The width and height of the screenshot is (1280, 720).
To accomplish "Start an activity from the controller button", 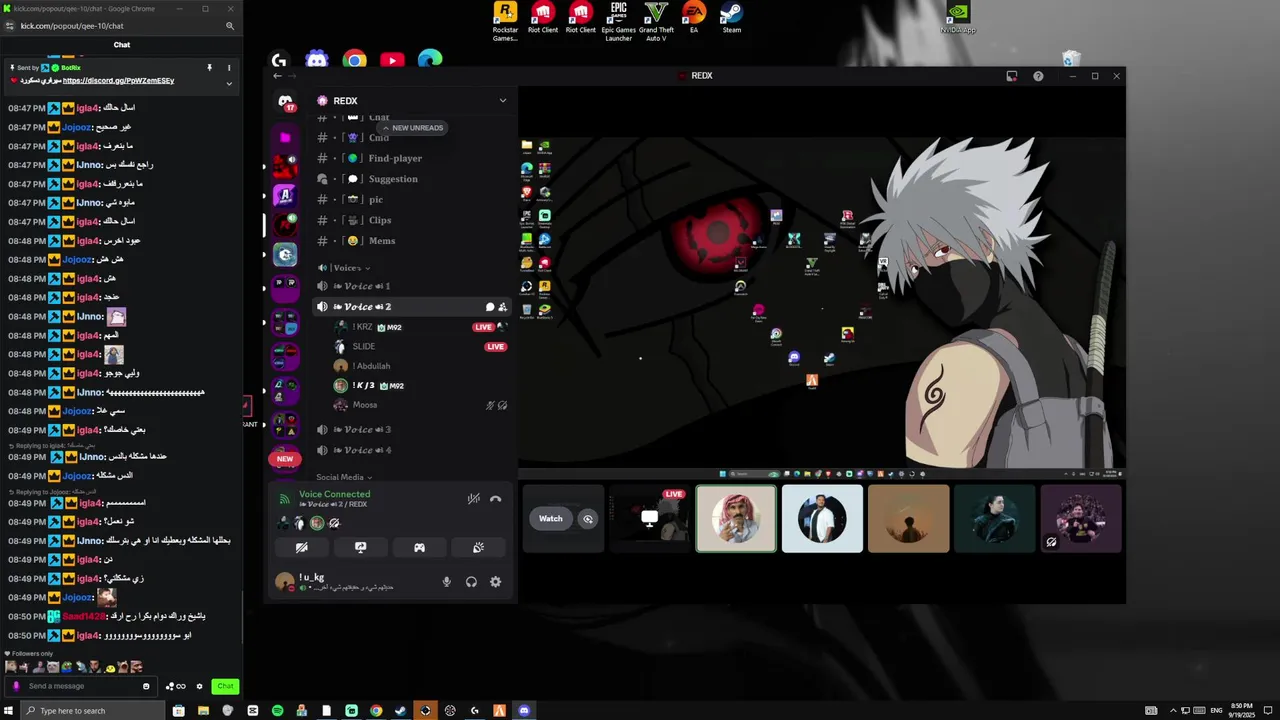I will pyautogui.click(x=419, y=548).
